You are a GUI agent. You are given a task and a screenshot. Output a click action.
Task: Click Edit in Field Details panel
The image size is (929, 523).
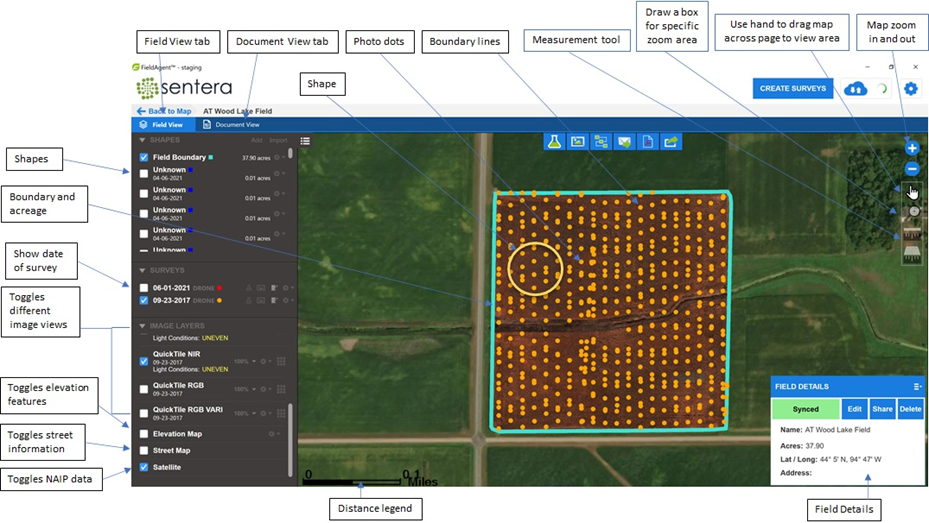click(x=854, y=409)
